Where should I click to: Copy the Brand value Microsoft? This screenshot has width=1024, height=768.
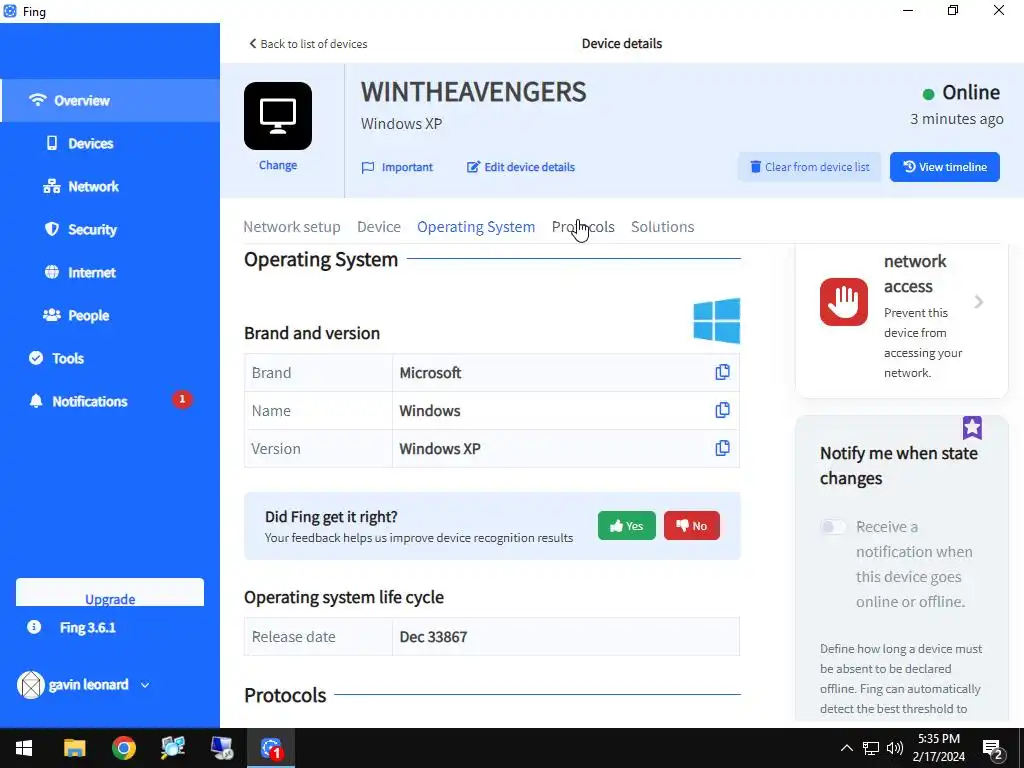point(722,372)
